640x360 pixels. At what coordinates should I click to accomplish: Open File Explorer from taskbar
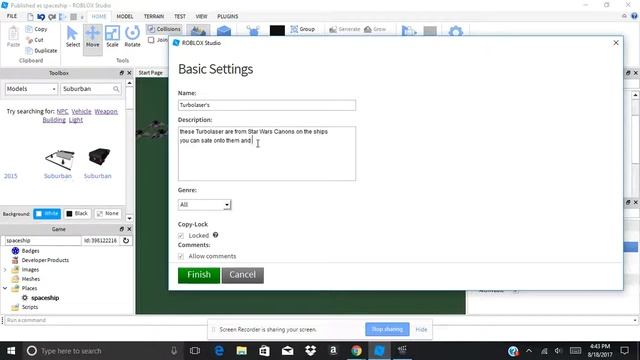[242, 351]
